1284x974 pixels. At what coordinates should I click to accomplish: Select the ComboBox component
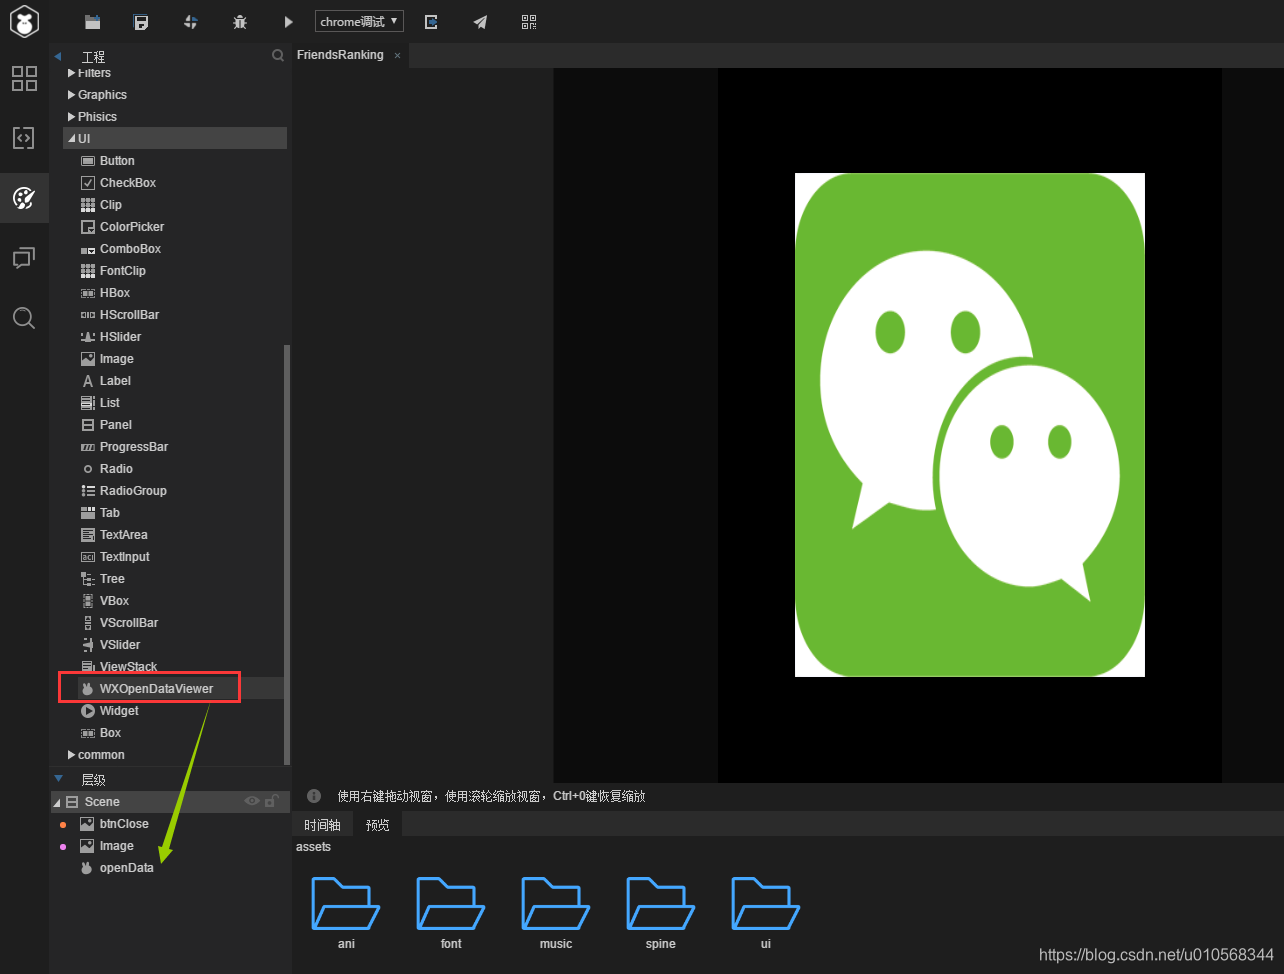pos(130,249)
